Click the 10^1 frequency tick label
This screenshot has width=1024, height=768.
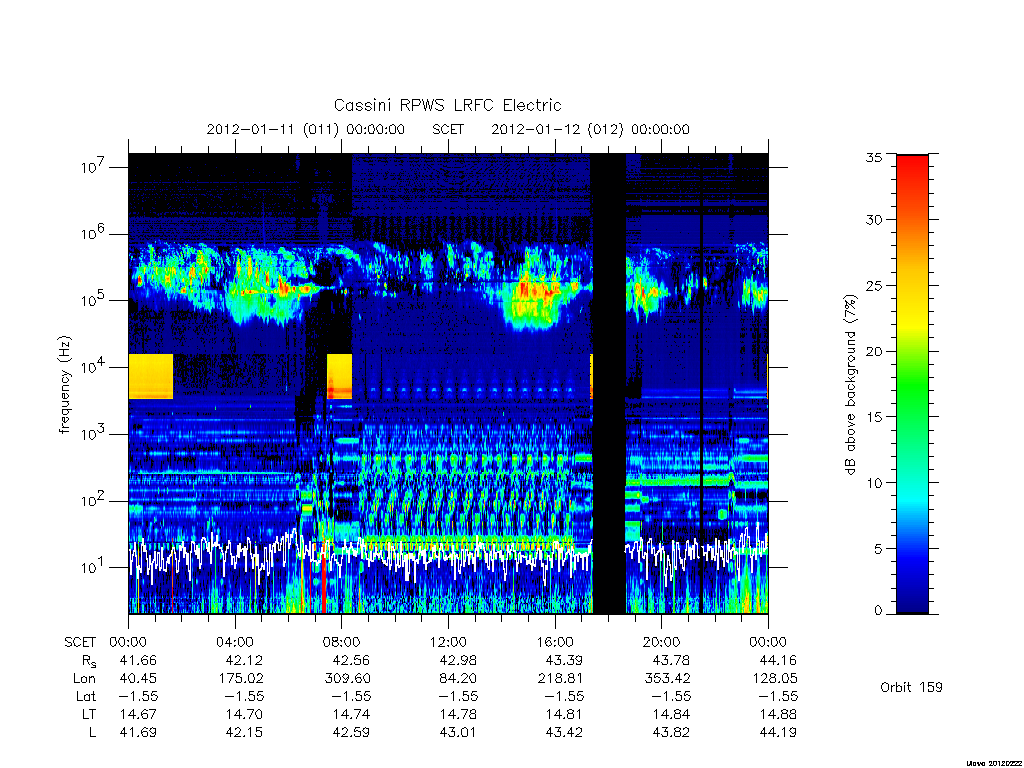pyautogui.click(x=93, y=568)
